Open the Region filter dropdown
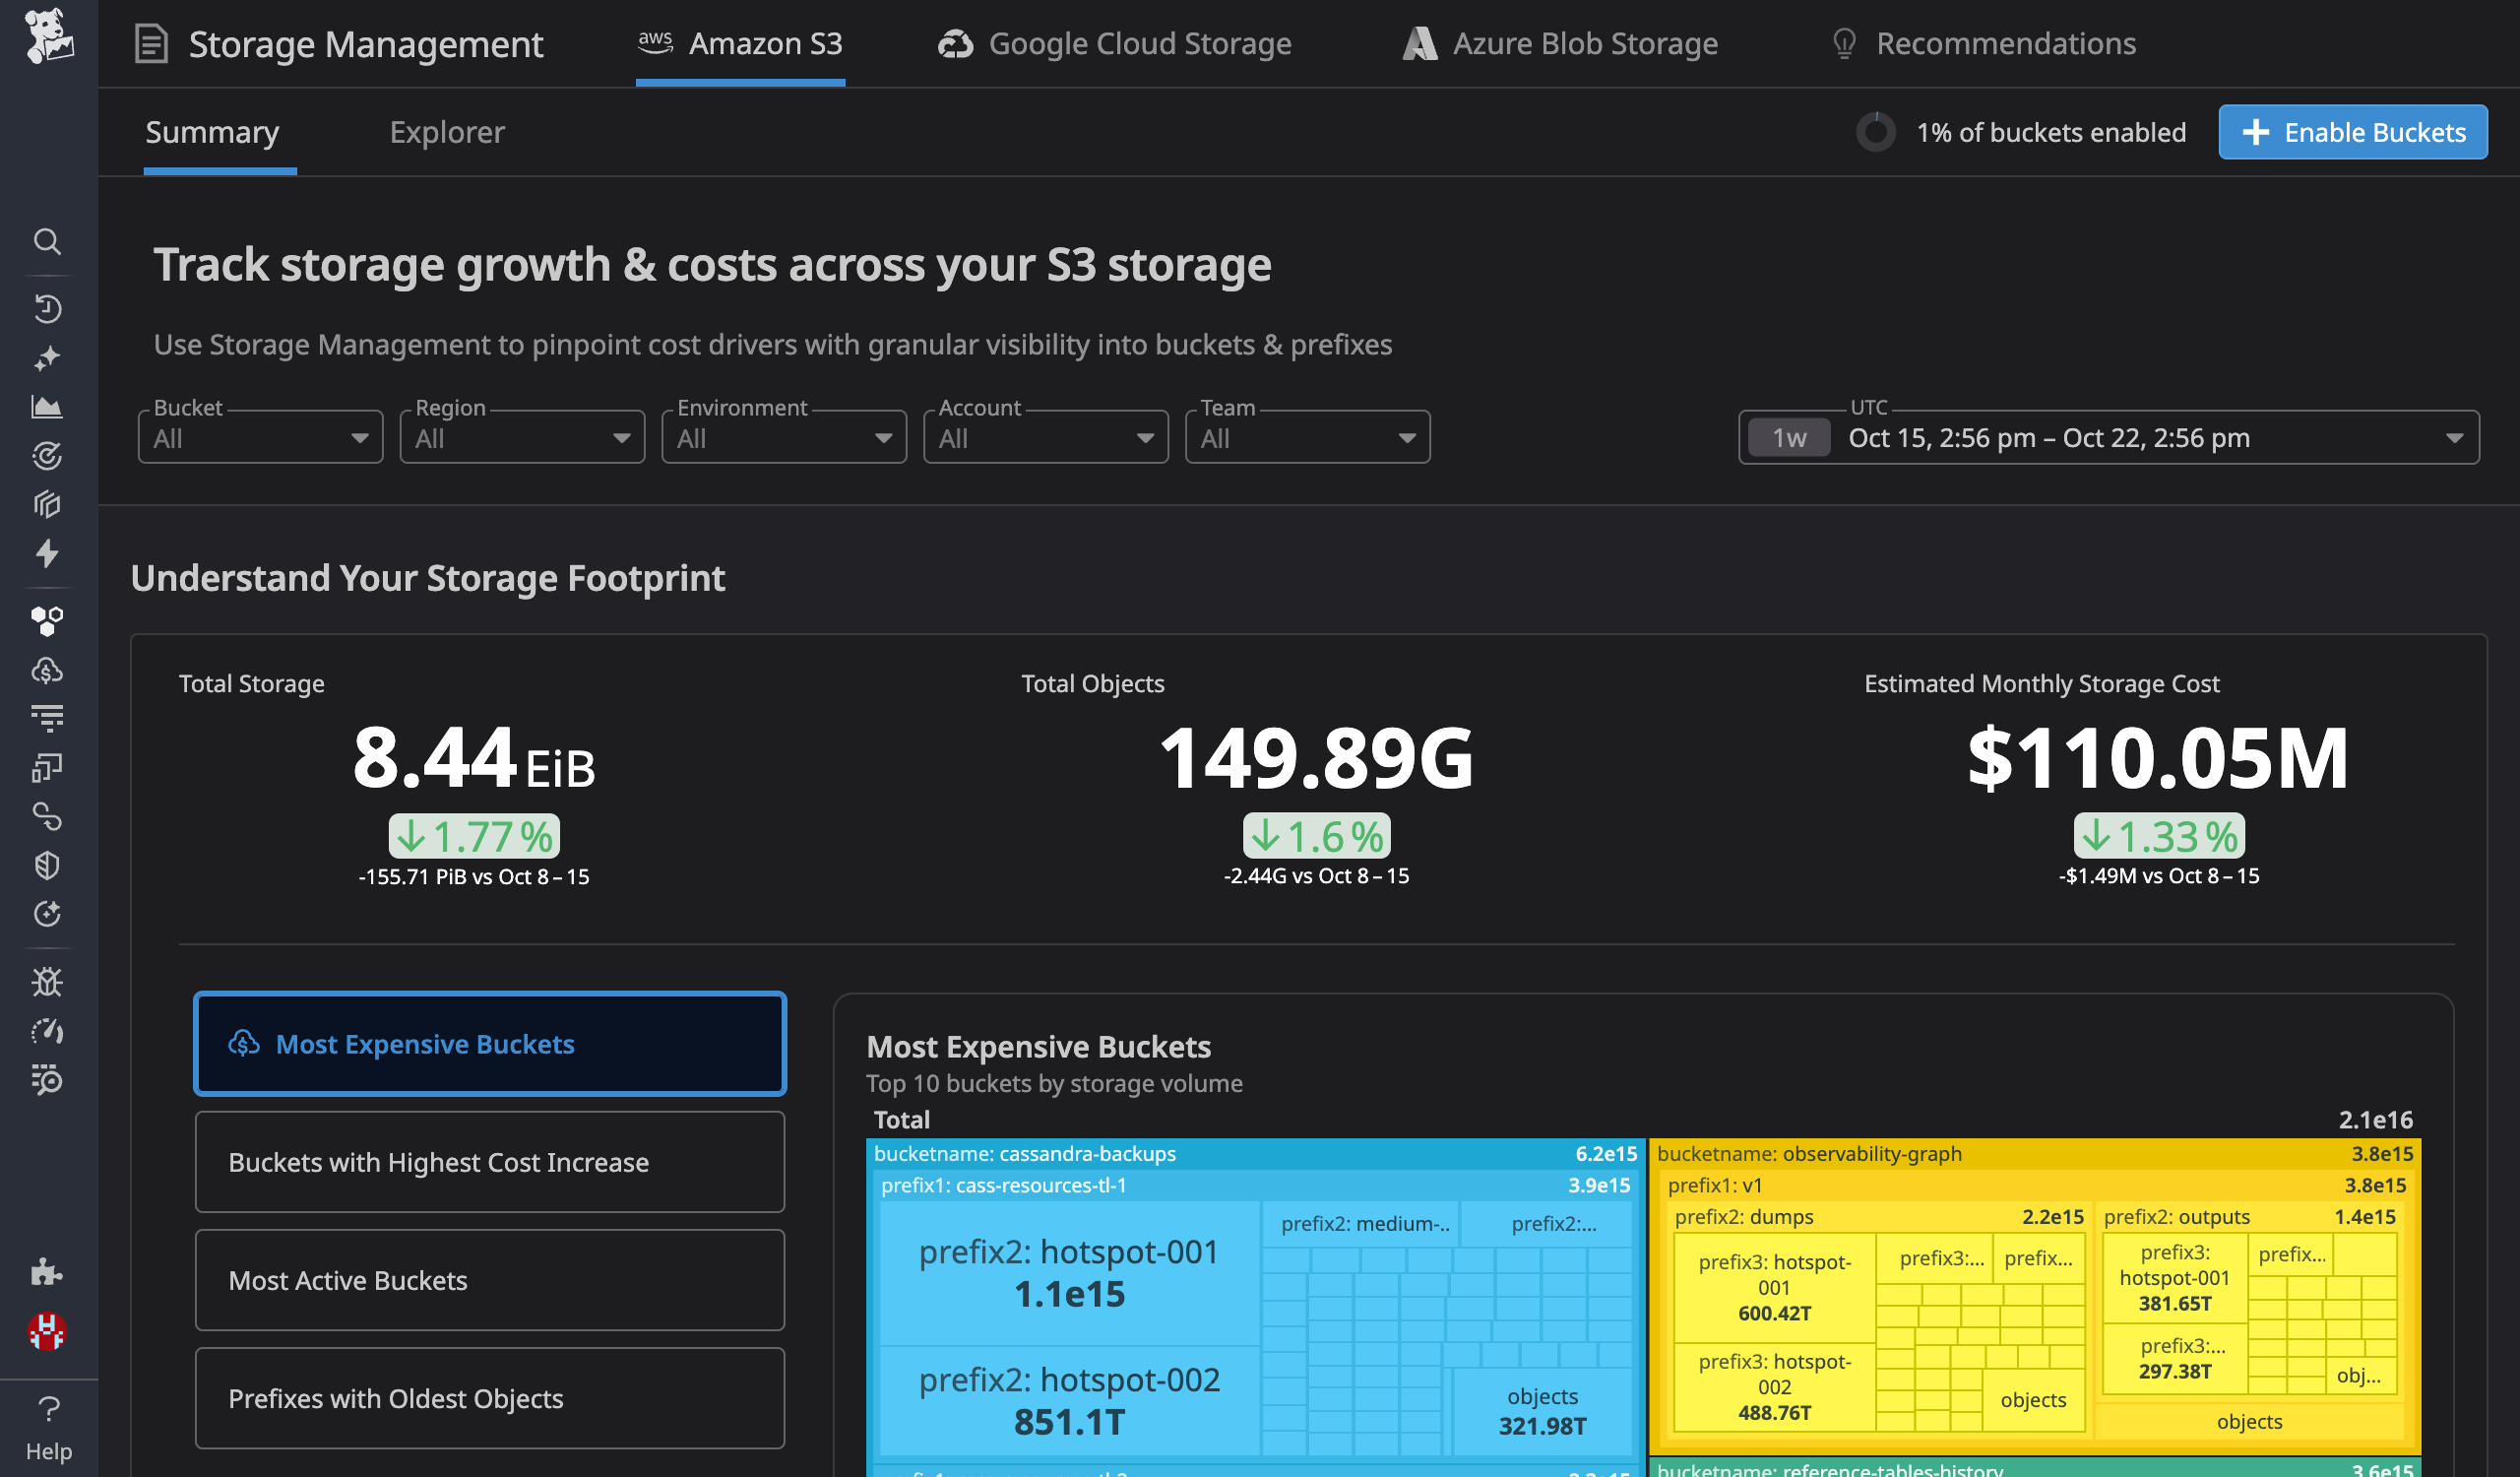Image resolution: width=2520 pixels, height=1477 pixels. (x=521, y=437)
